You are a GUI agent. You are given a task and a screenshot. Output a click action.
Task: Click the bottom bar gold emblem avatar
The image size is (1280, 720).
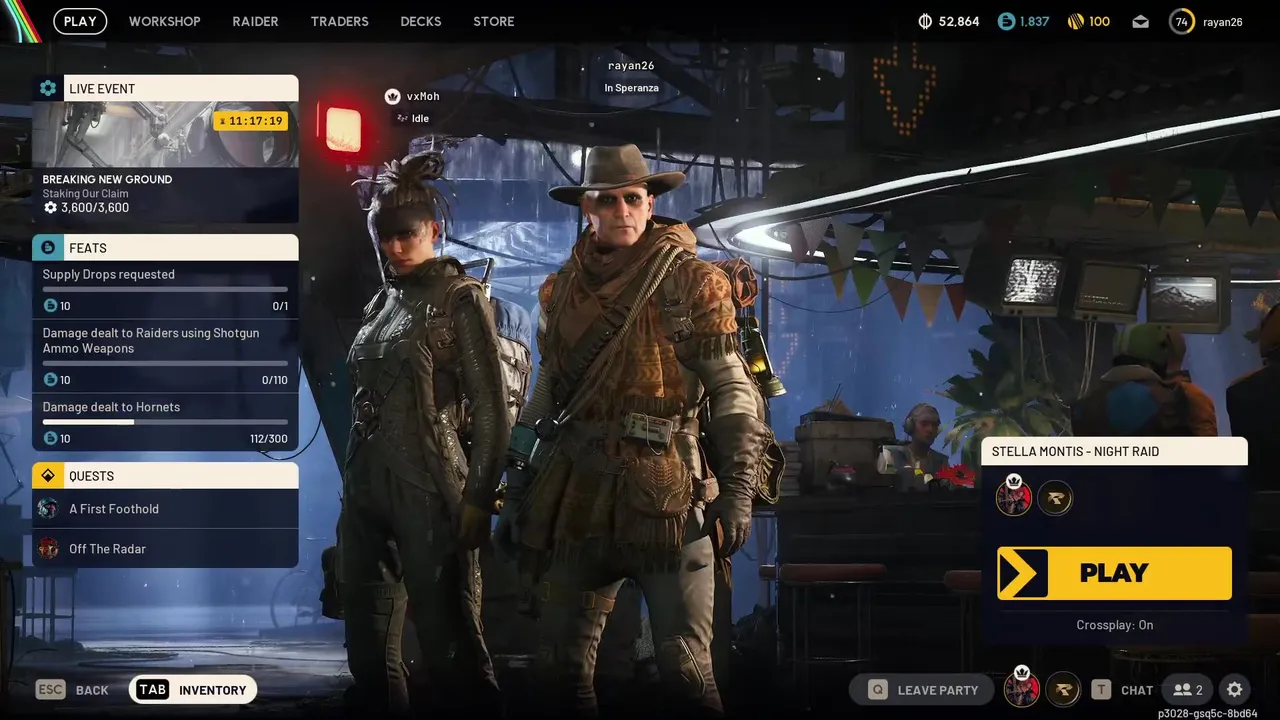click(1063, 690)
